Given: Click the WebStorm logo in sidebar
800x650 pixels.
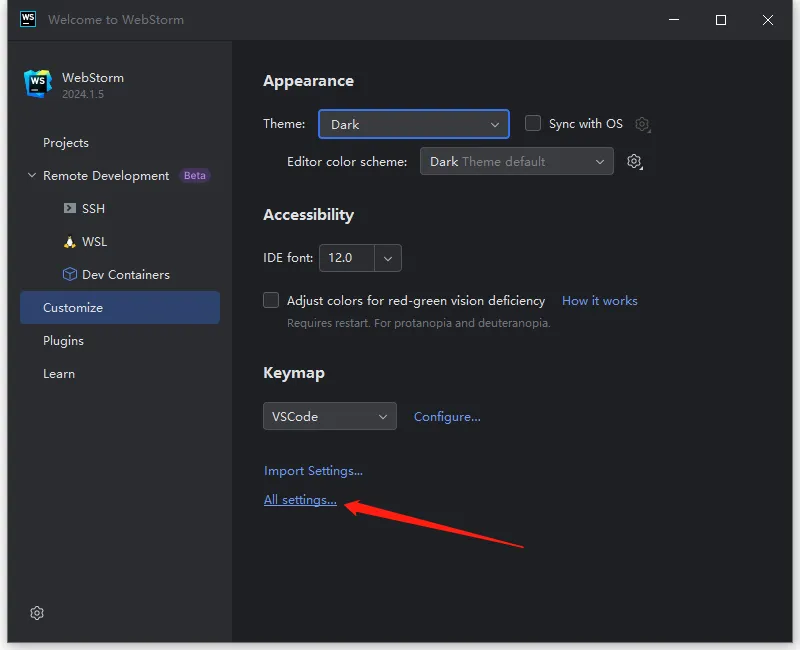Looking at the screenshot, I should (x=38, y=84).
